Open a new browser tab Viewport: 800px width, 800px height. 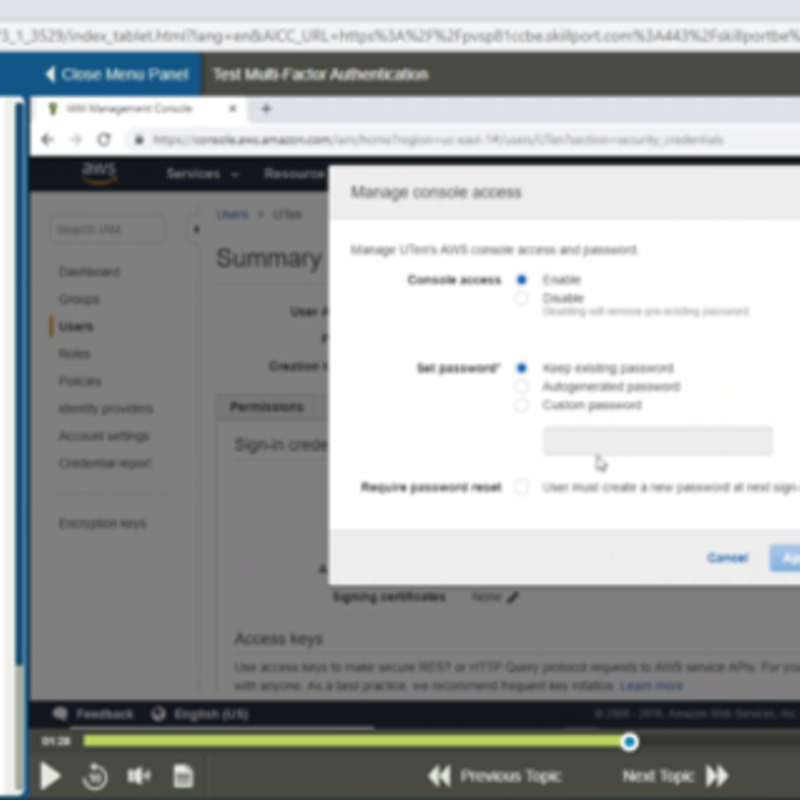point(266,109)
